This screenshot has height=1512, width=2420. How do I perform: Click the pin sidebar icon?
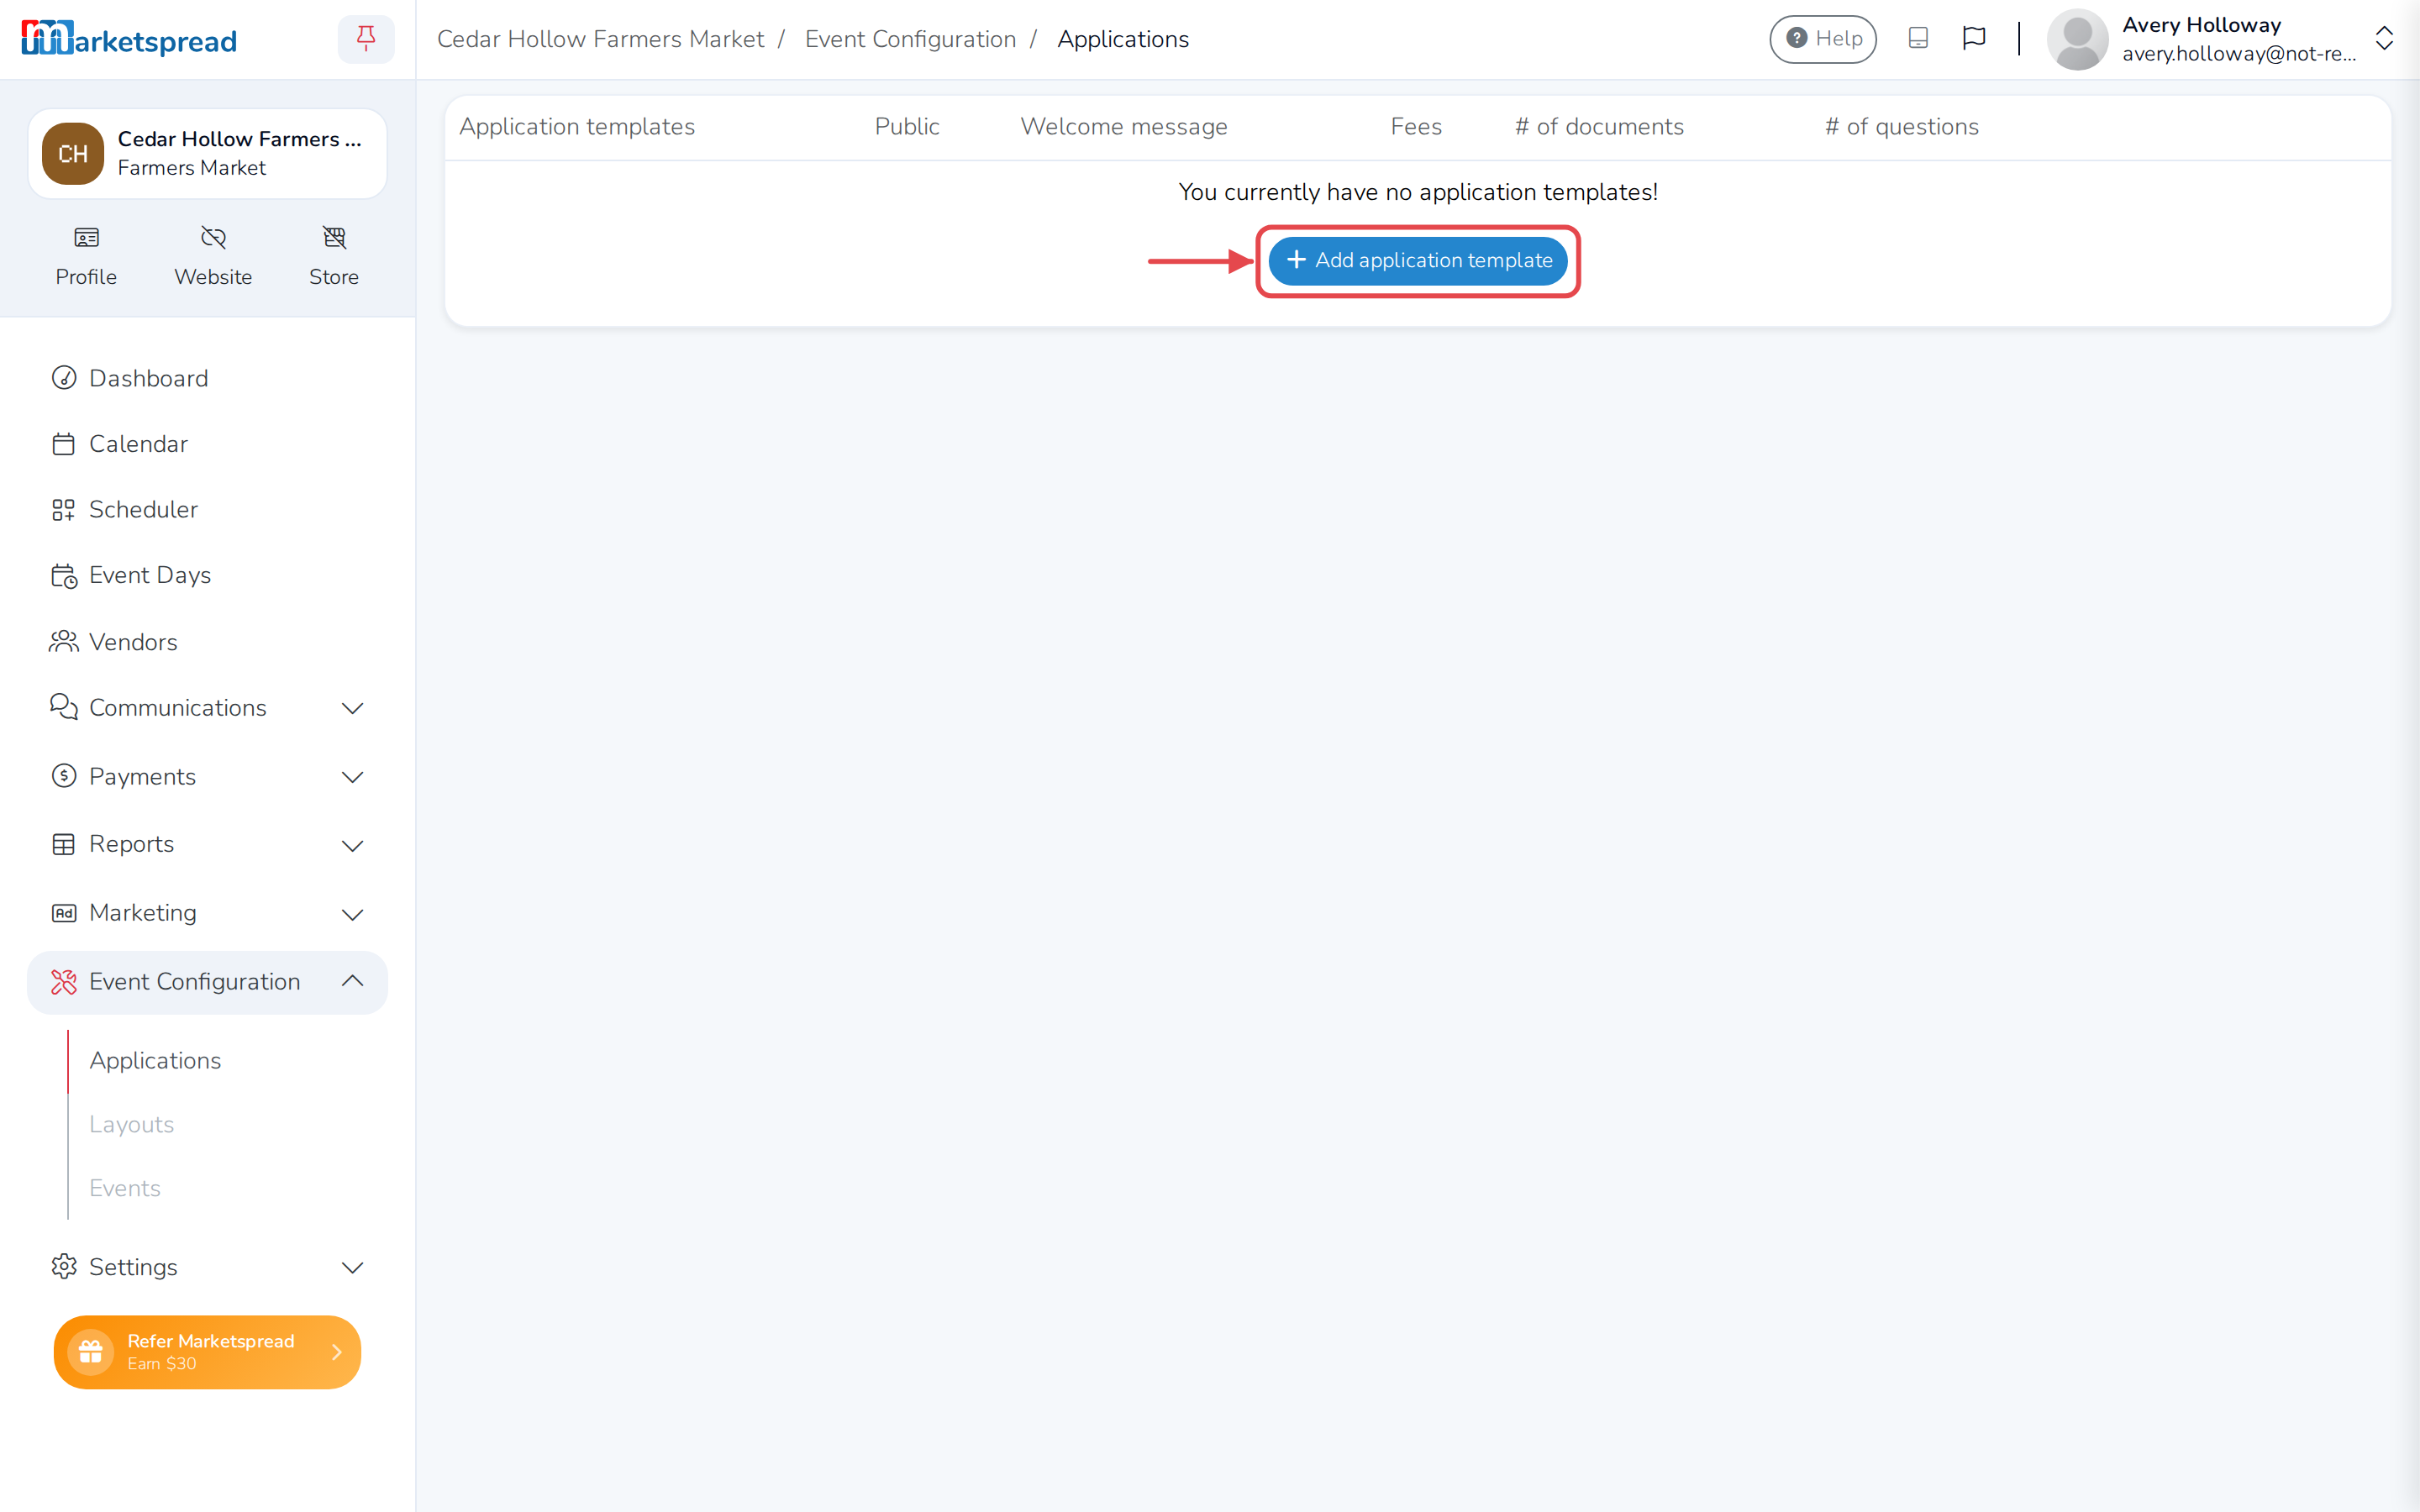(x=366, y=39)
